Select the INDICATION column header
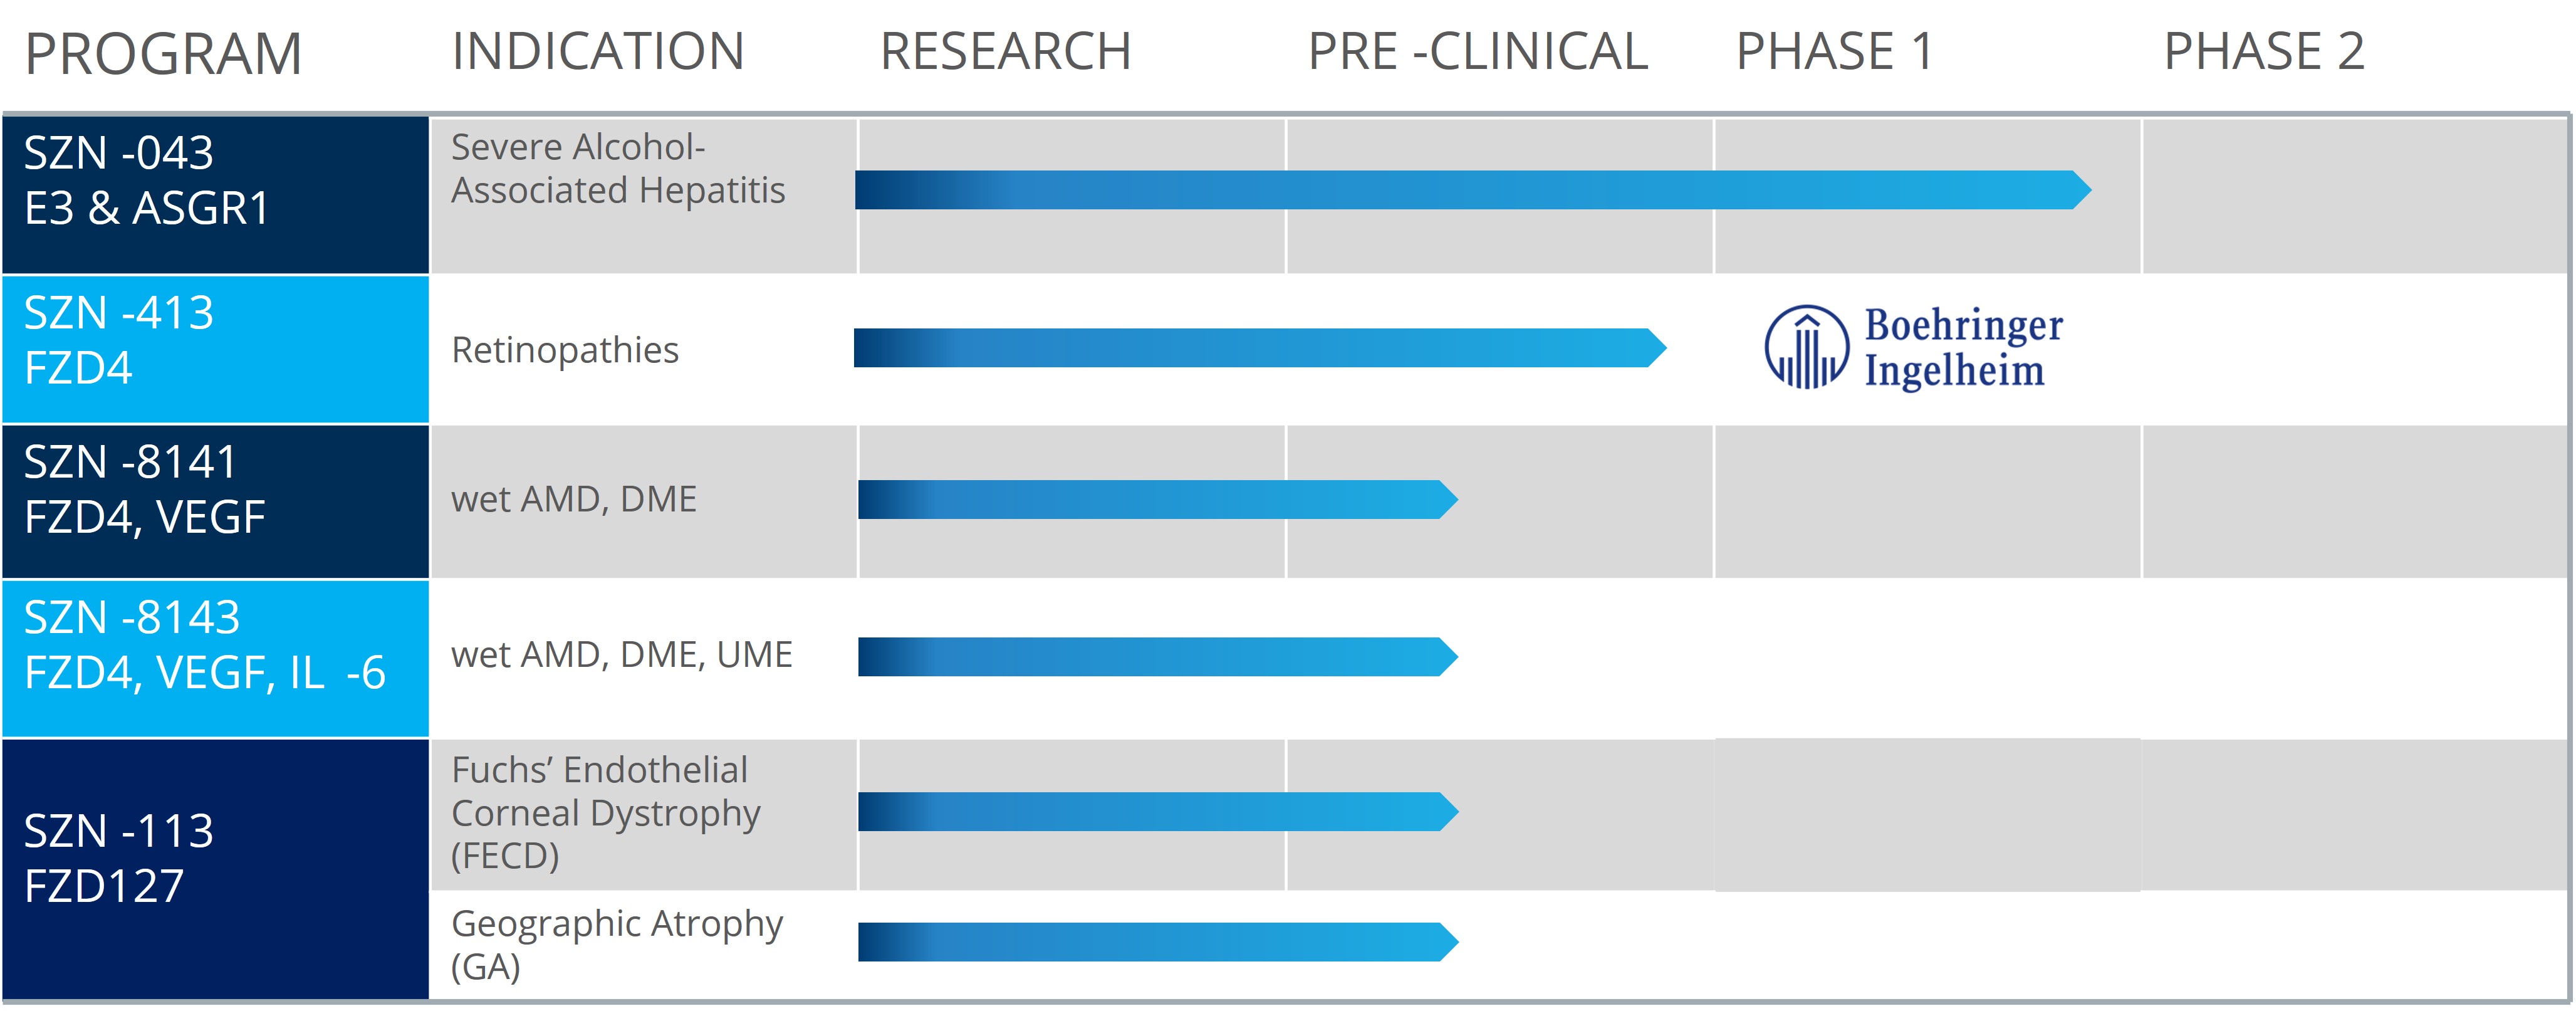 598,52
